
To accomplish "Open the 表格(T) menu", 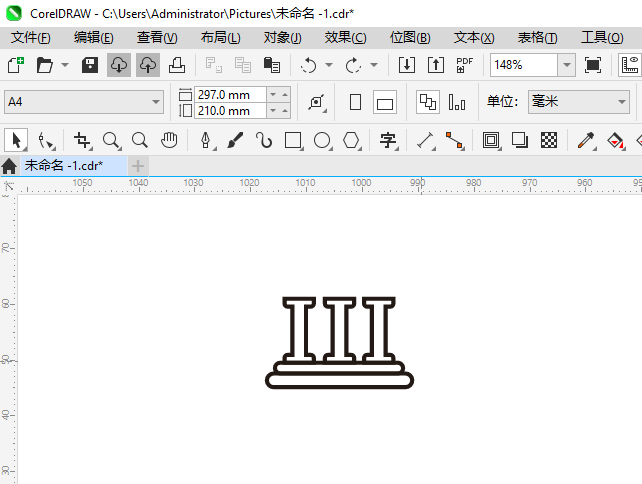I will (538, 38).
